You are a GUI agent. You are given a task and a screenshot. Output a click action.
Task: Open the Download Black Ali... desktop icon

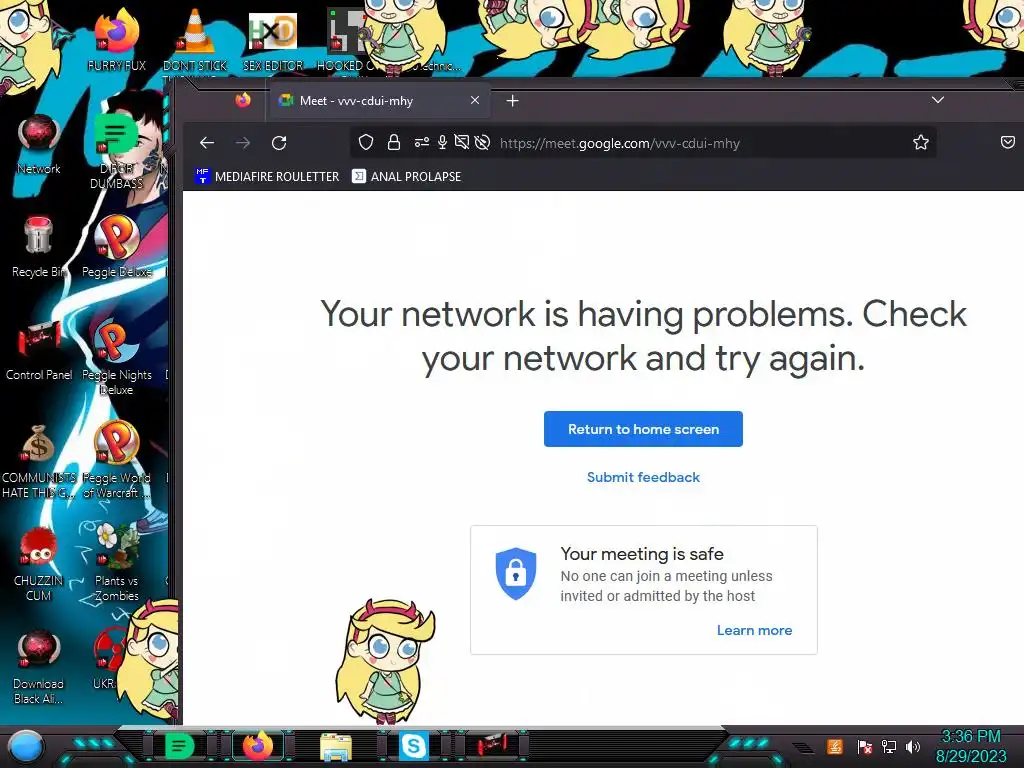click(39, 667)
